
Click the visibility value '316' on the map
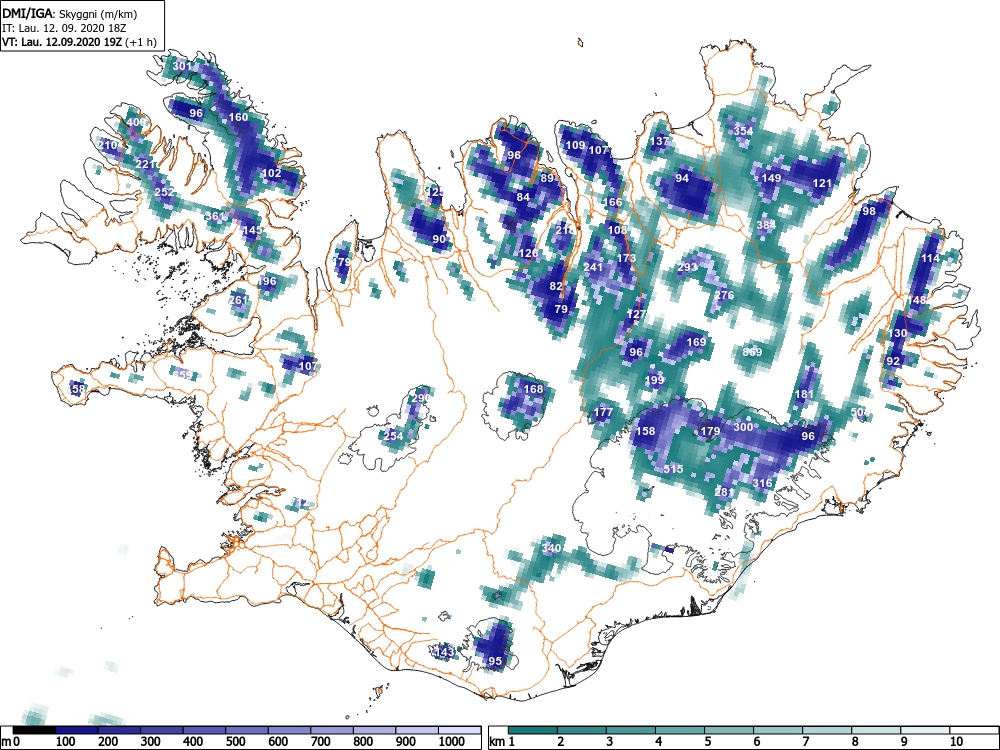tap(763, 483)
